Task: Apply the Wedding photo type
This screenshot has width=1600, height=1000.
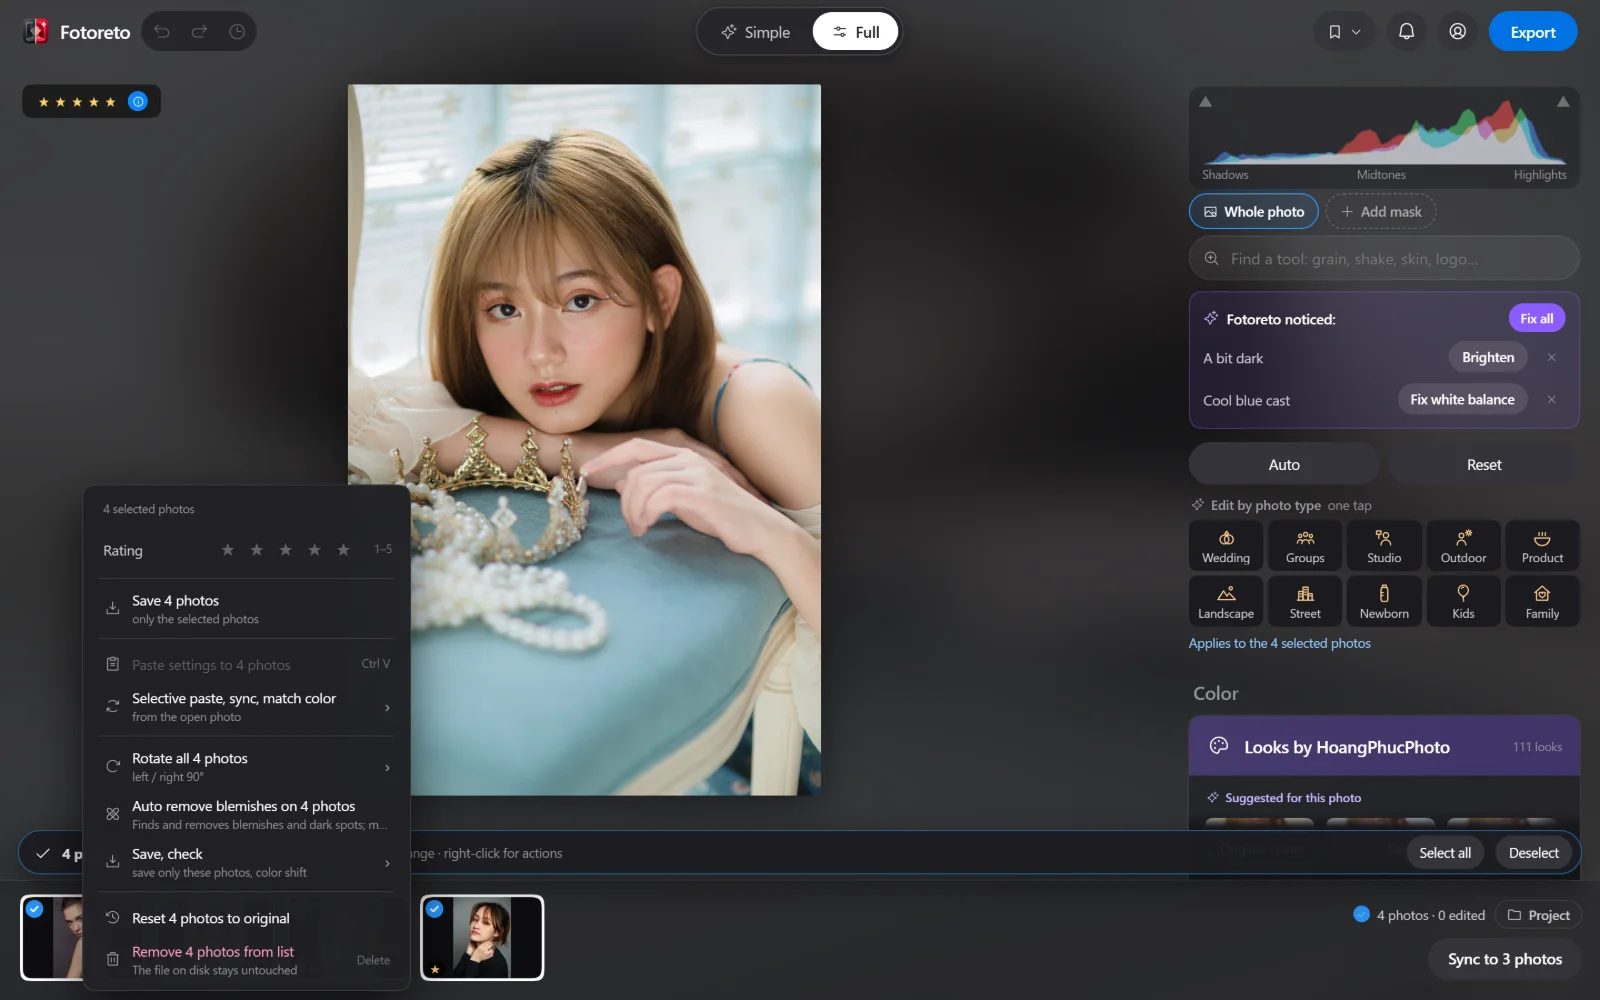Action: 1226,546
